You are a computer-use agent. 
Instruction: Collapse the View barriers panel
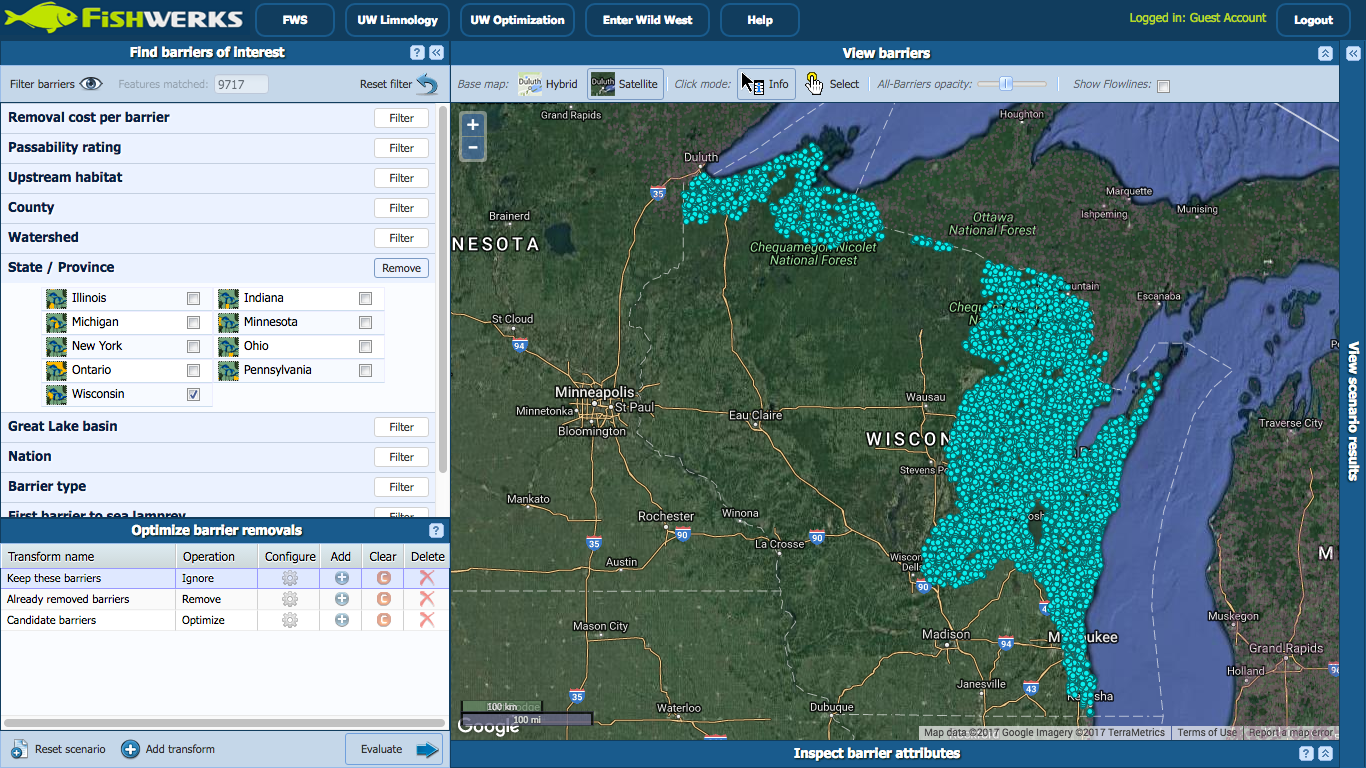(1325, 53)
